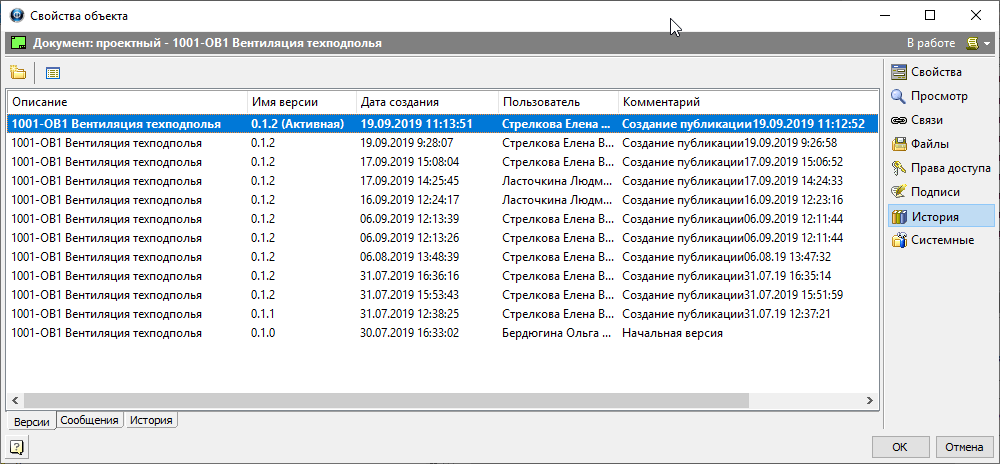Click the help icon in the bottom-left corner
The width and height of the screenshot is (1000, 464).
click(17, 447)
